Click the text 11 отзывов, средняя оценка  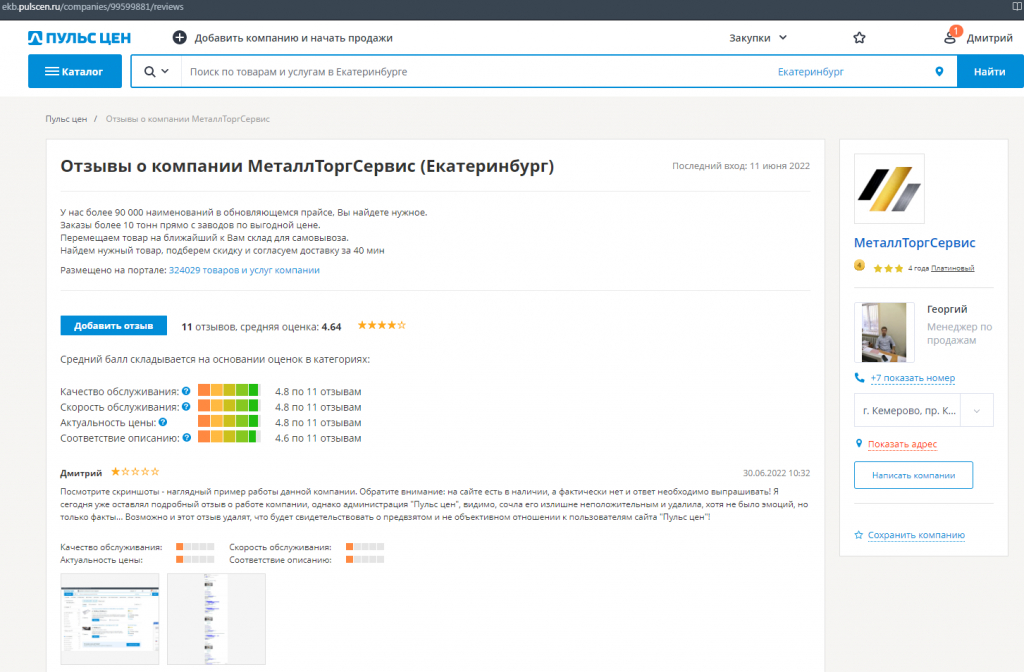tap(261, 327)
